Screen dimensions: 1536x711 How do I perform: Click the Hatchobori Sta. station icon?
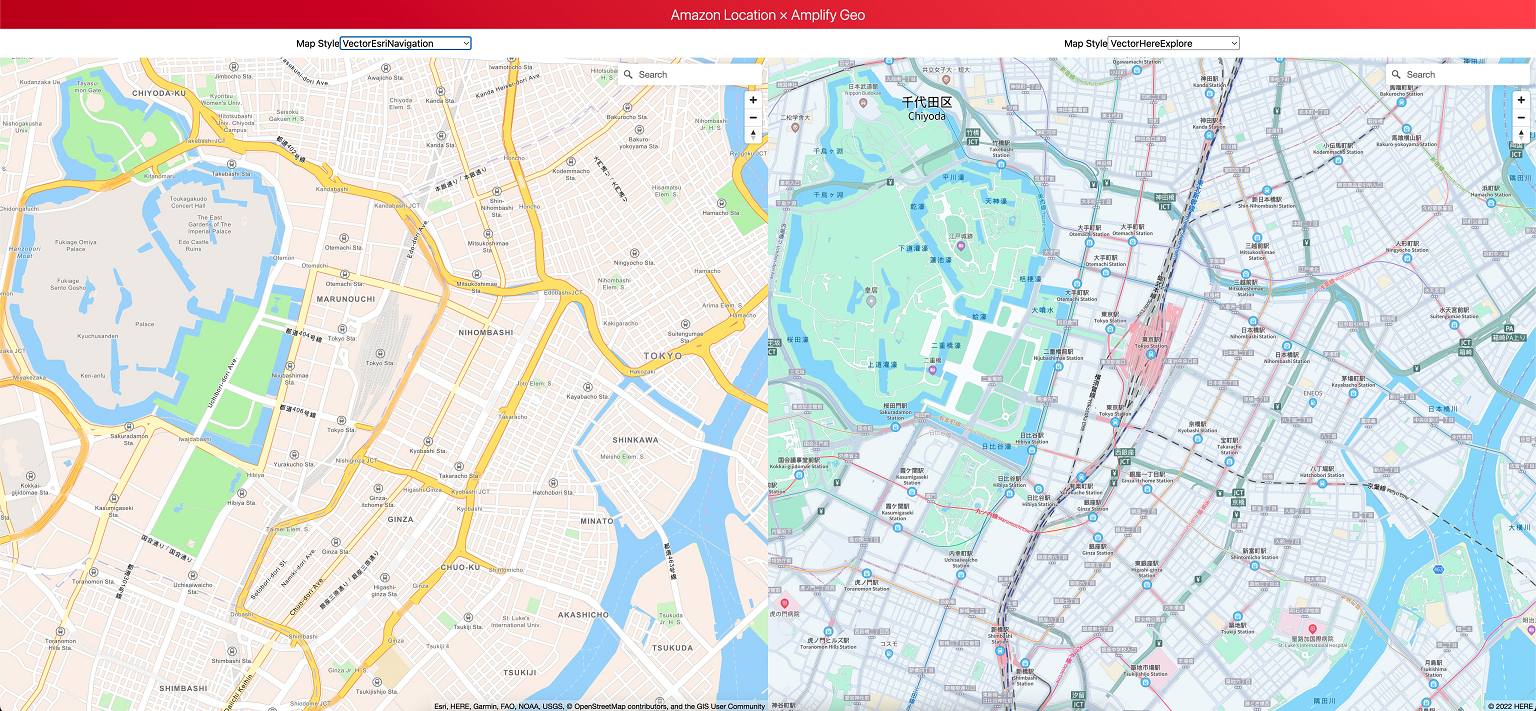(x=552, y=482)
